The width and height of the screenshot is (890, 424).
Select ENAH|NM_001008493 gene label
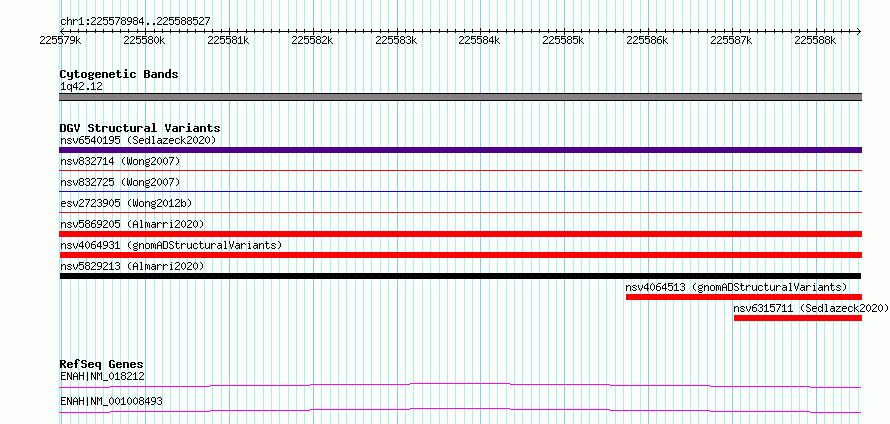point(111,401)
